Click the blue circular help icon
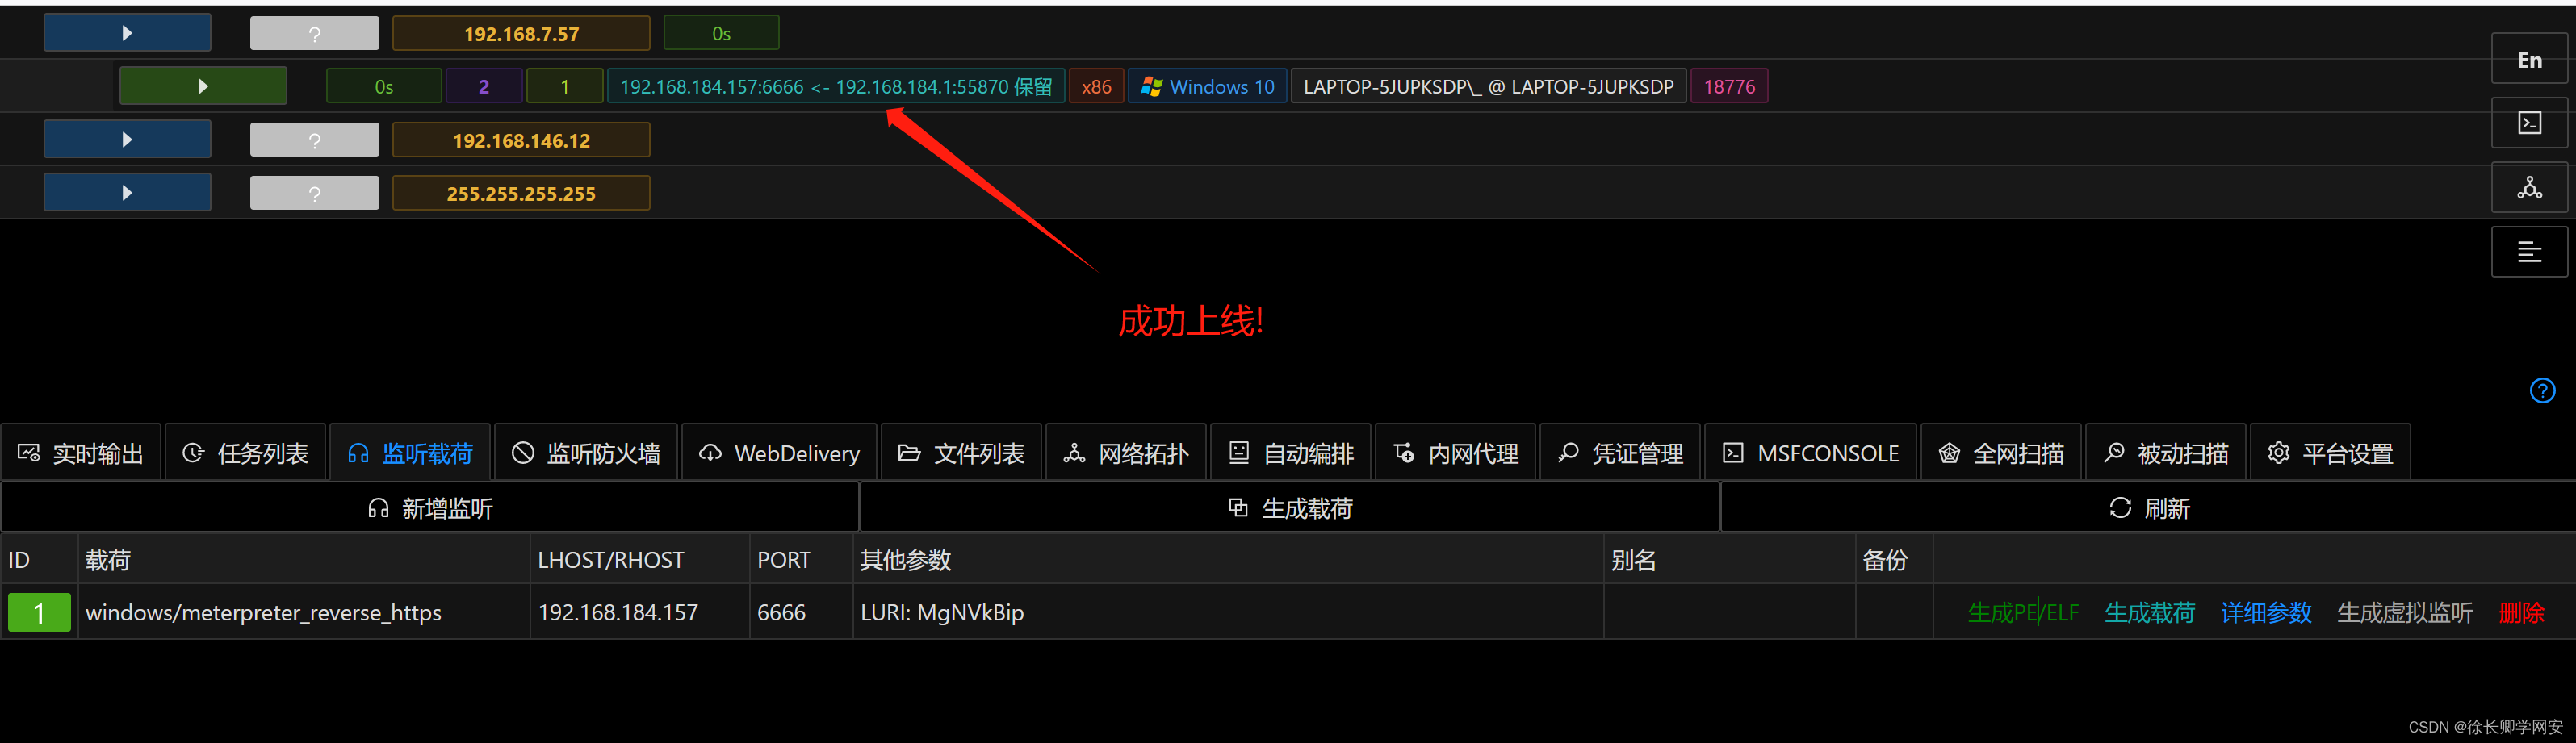Viewport: 2576px width, 743px height. (2543, 391)
